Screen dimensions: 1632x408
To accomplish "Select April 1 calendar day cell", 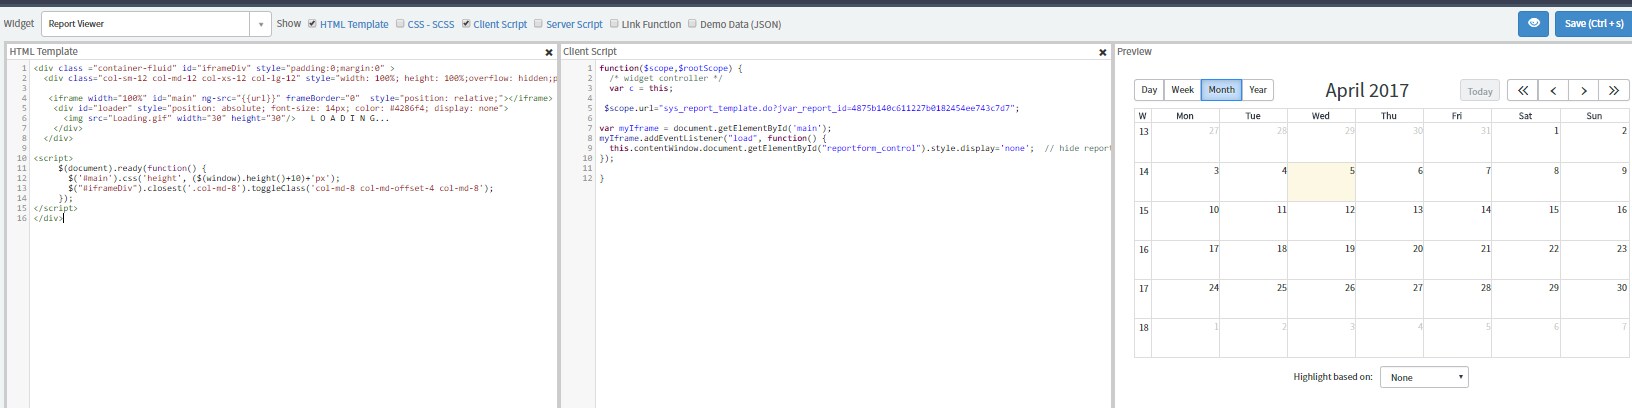I will [x=1525, y=143].
